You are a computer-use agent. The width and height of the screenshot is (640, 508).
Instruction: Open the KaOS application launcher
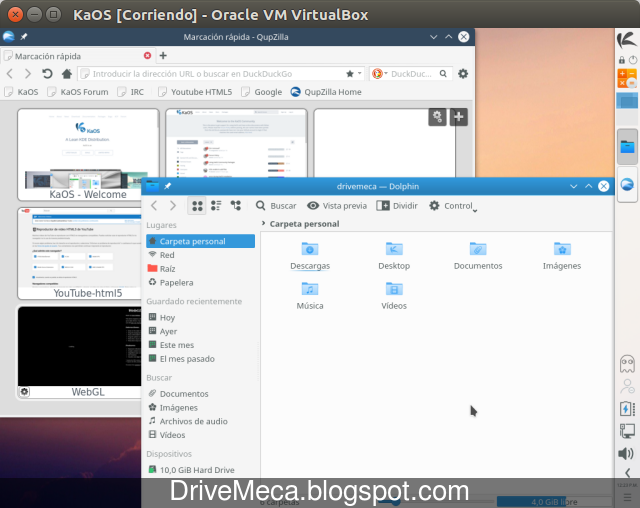coord(627,40)
